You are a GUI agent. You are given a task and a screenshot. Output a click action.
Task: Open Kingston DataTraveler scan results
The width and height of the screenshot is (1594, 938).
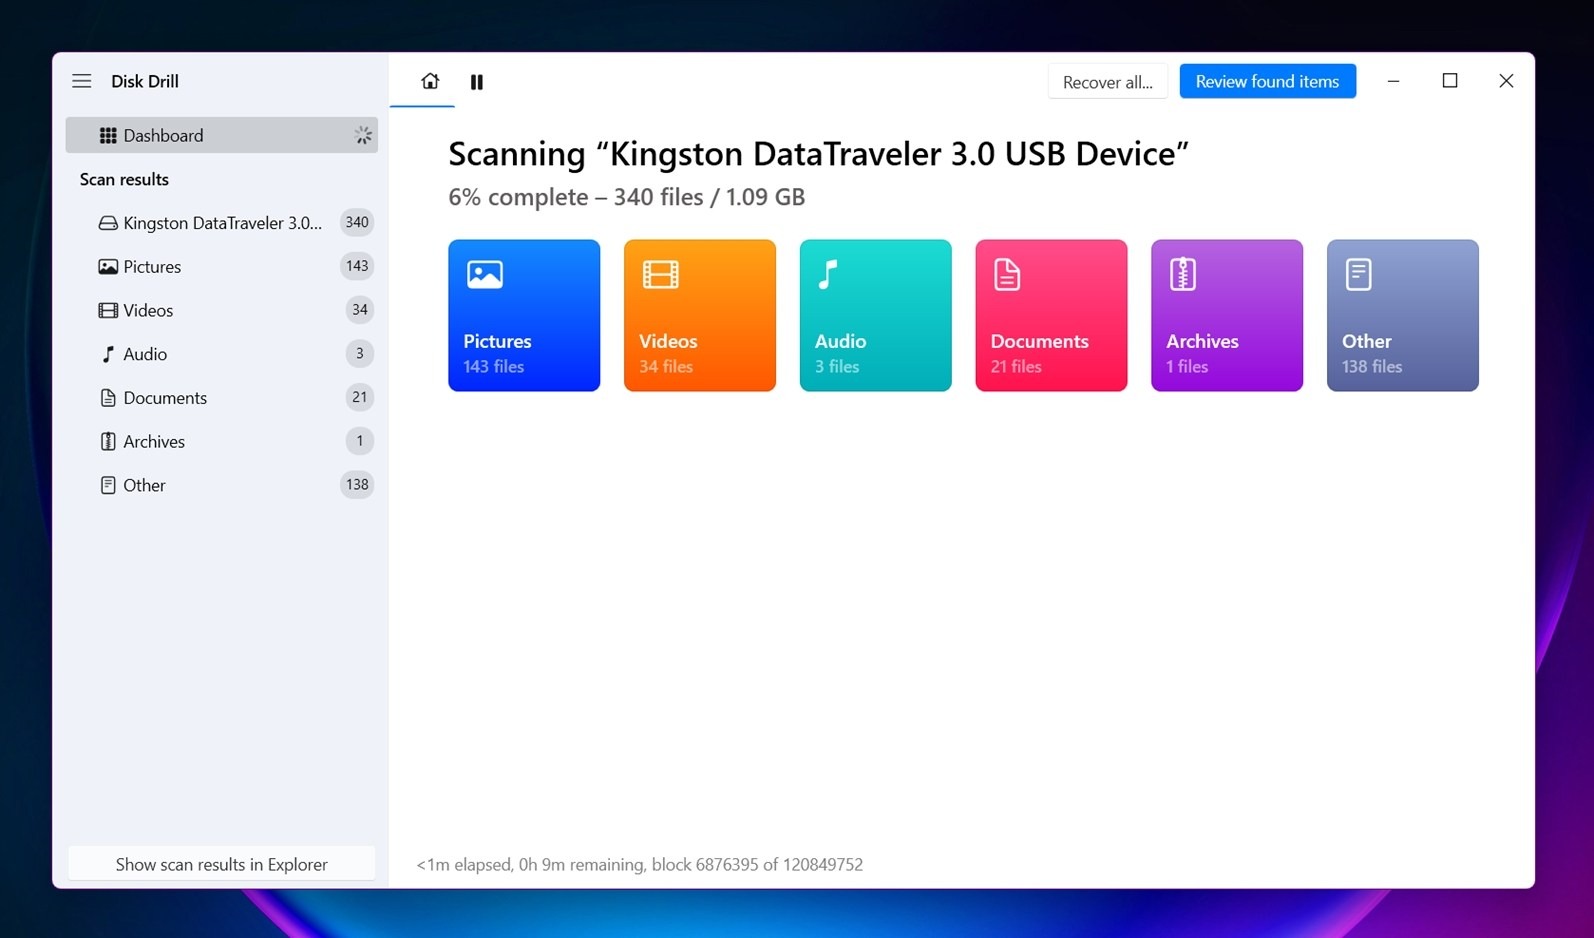coord(222,223)
